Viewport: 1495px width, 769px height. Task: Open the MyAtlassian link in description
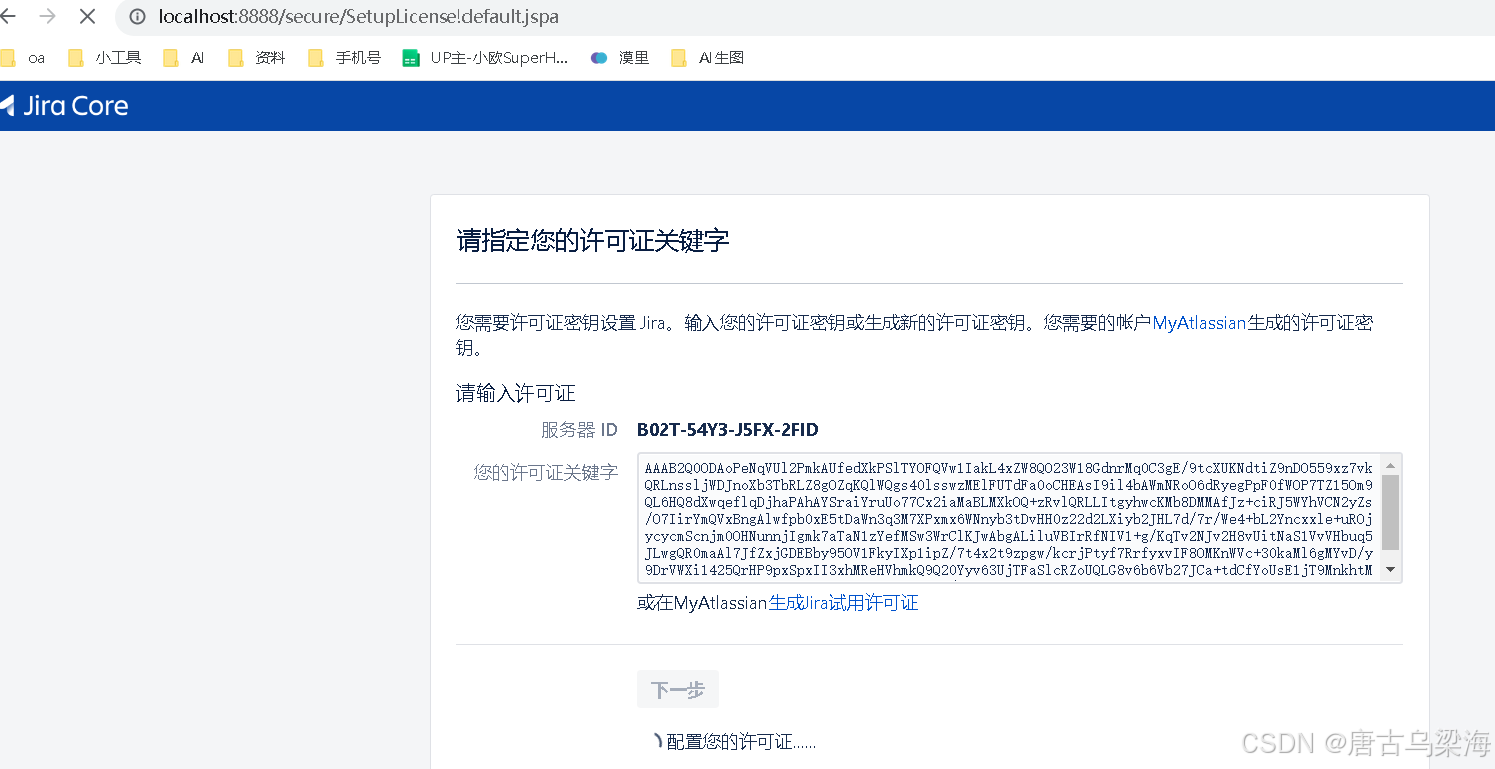[1199, 323]
